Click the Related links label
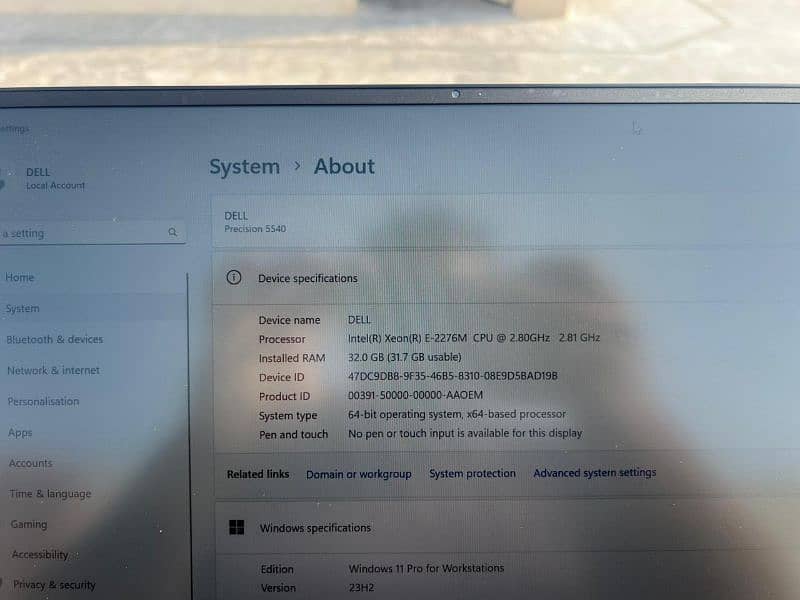 click(258, 474)
